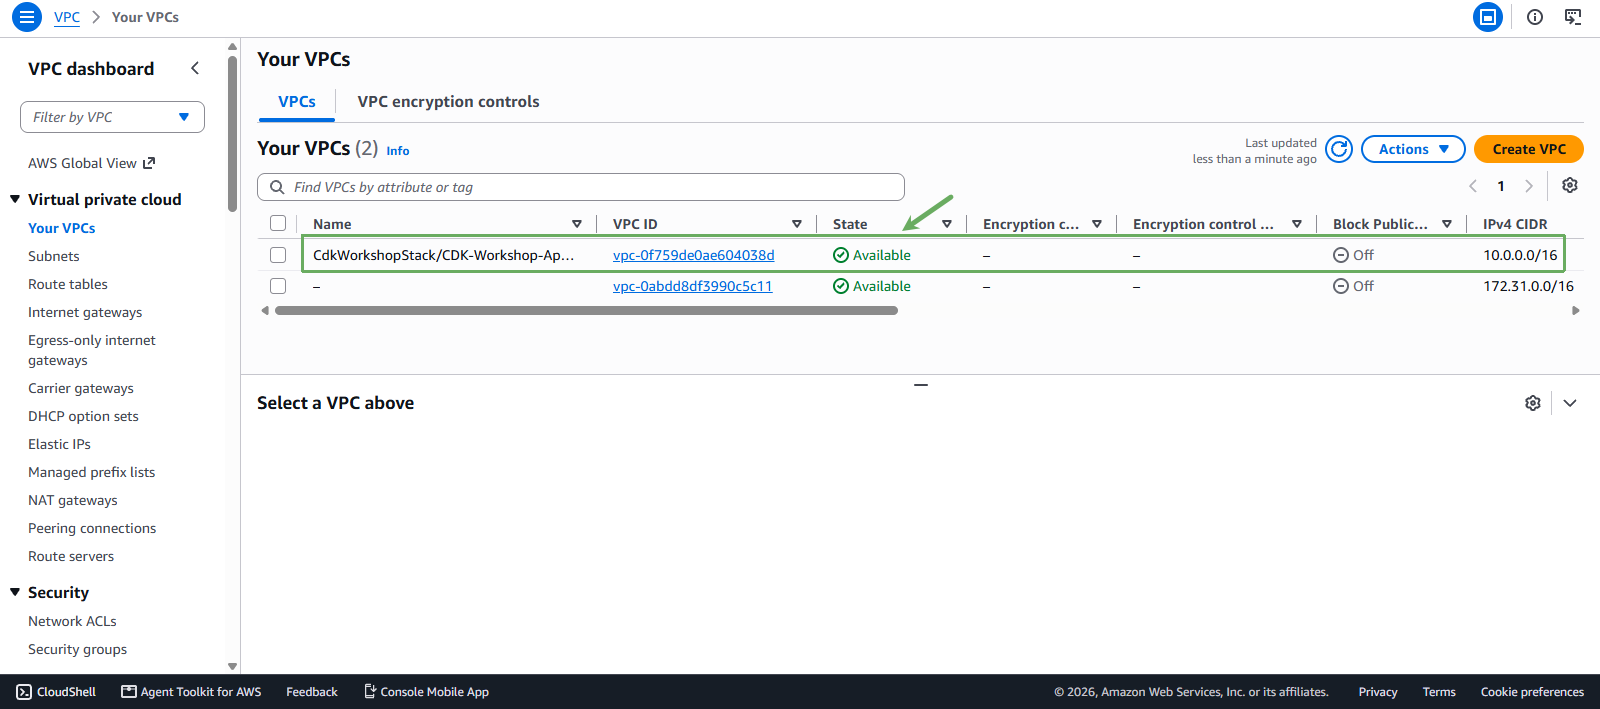Screen dimensions: 1600x709
Task: Open Managed prefix lists in sidebar
Action: (92, 472)
